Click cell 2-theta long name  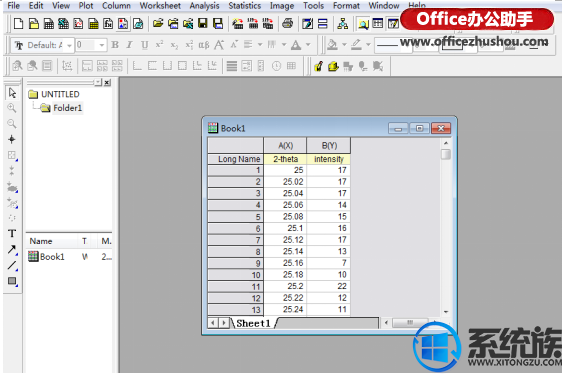(285, 159)
